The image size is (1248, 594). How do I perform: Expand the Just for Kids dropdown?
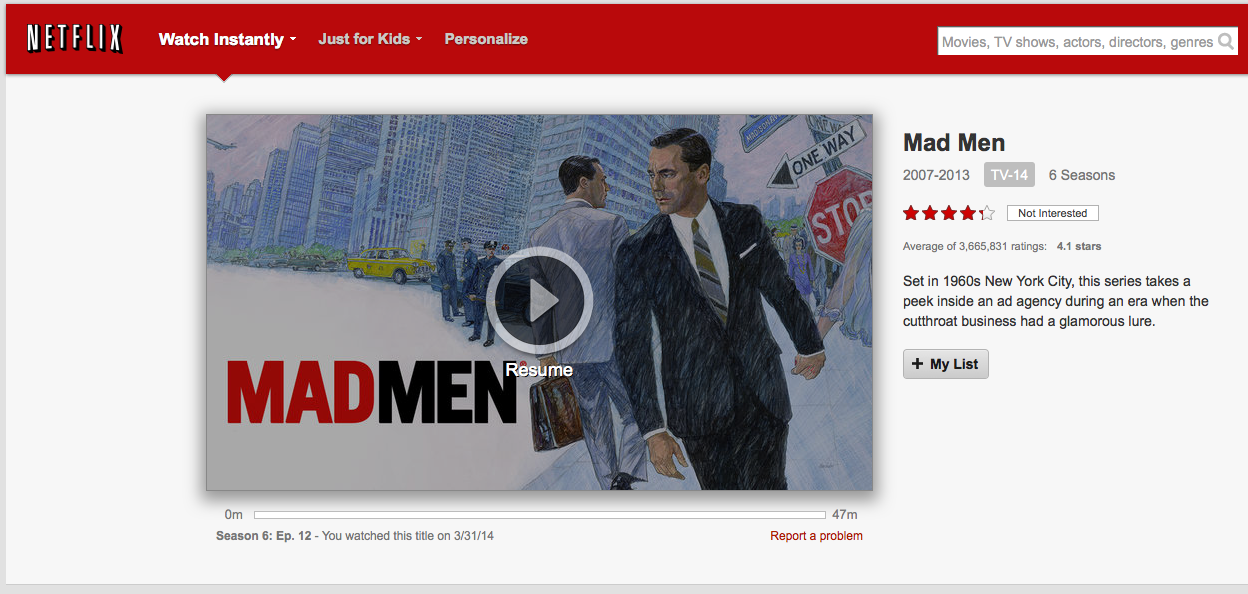coord(370,39)
